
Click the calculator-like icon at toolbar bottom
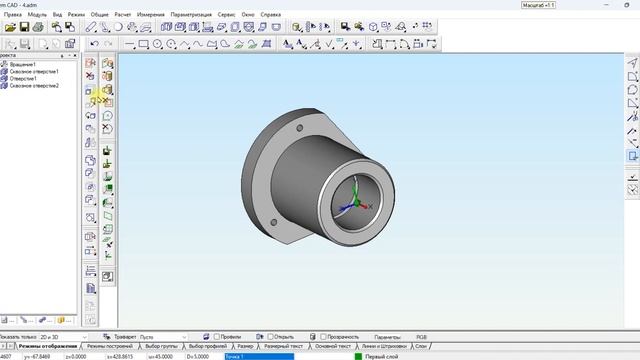107,276
